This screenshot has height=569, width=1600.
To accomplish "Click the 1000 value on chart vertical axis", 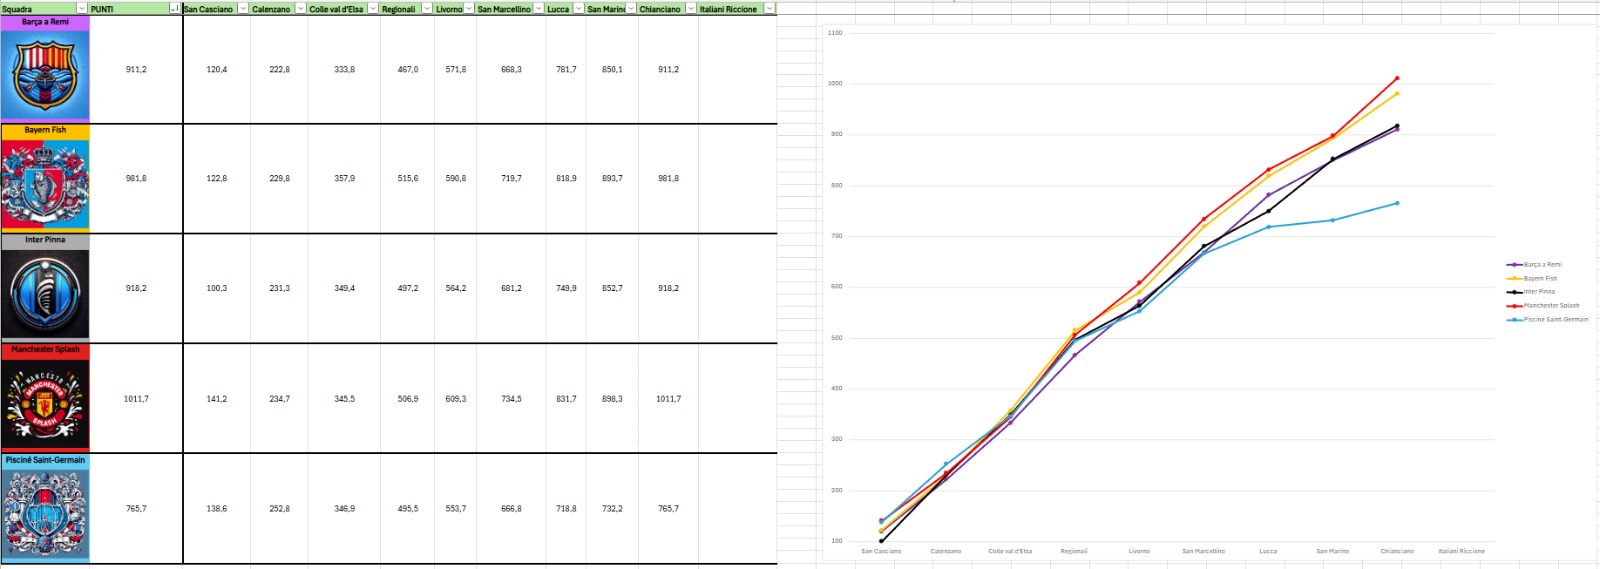I will pos(834,84).
